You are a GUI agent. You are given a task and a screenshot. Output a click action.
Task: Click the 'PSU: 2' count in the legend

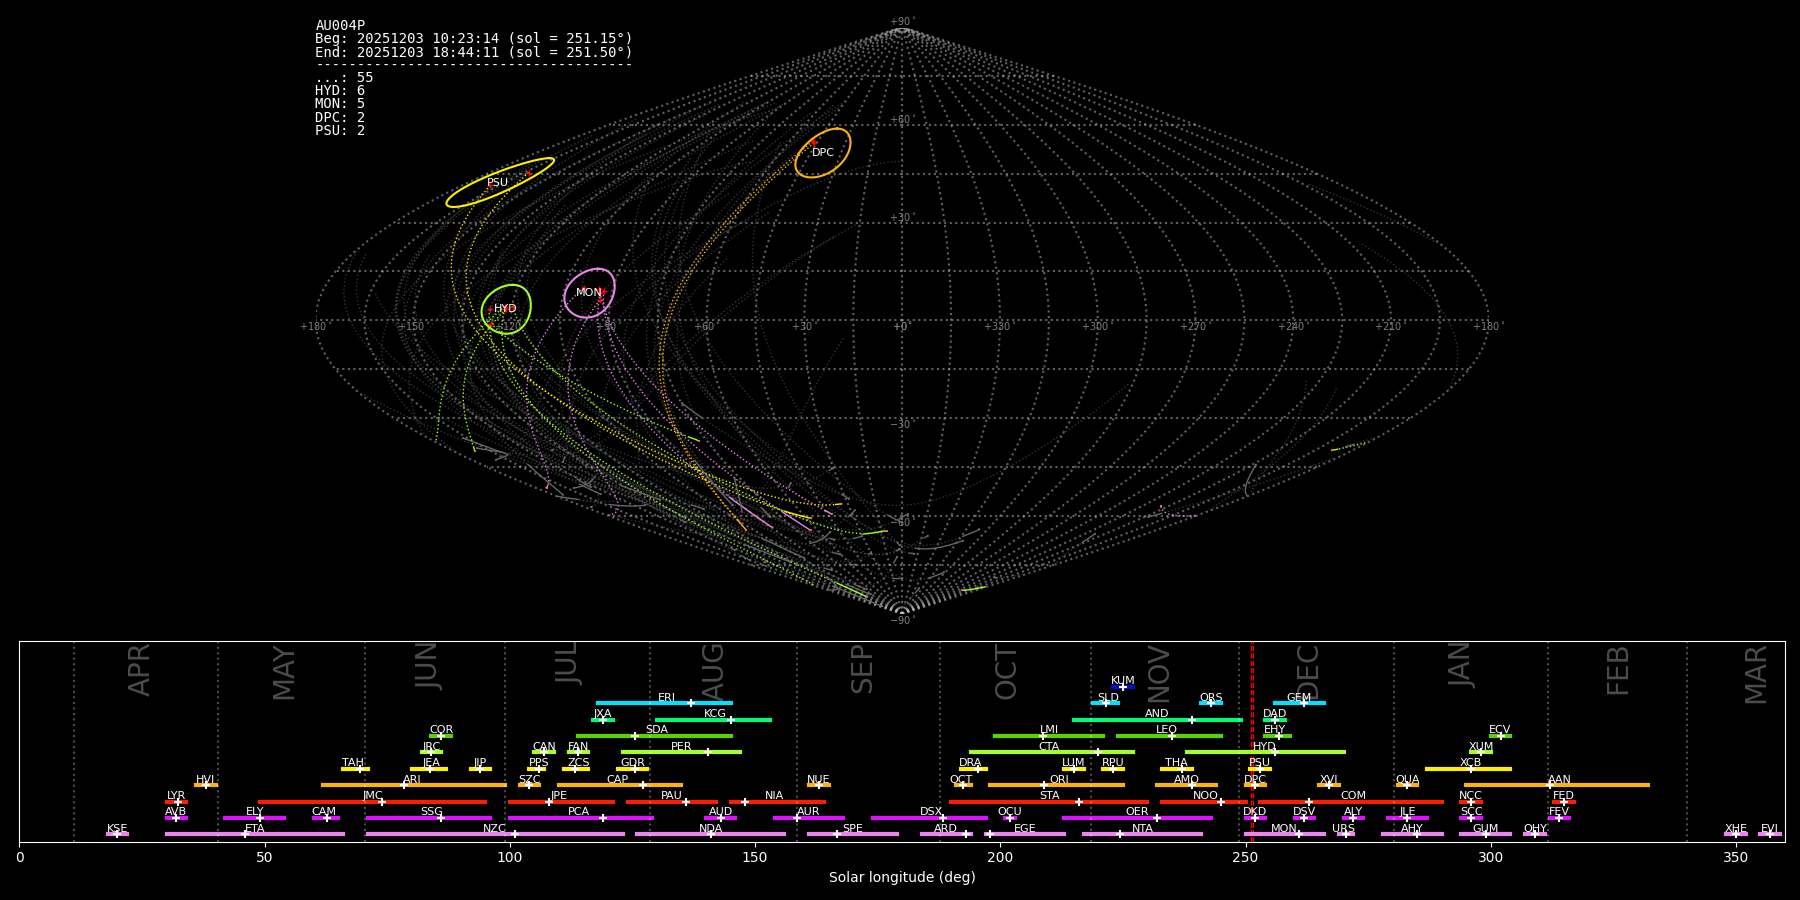[340, 130]
